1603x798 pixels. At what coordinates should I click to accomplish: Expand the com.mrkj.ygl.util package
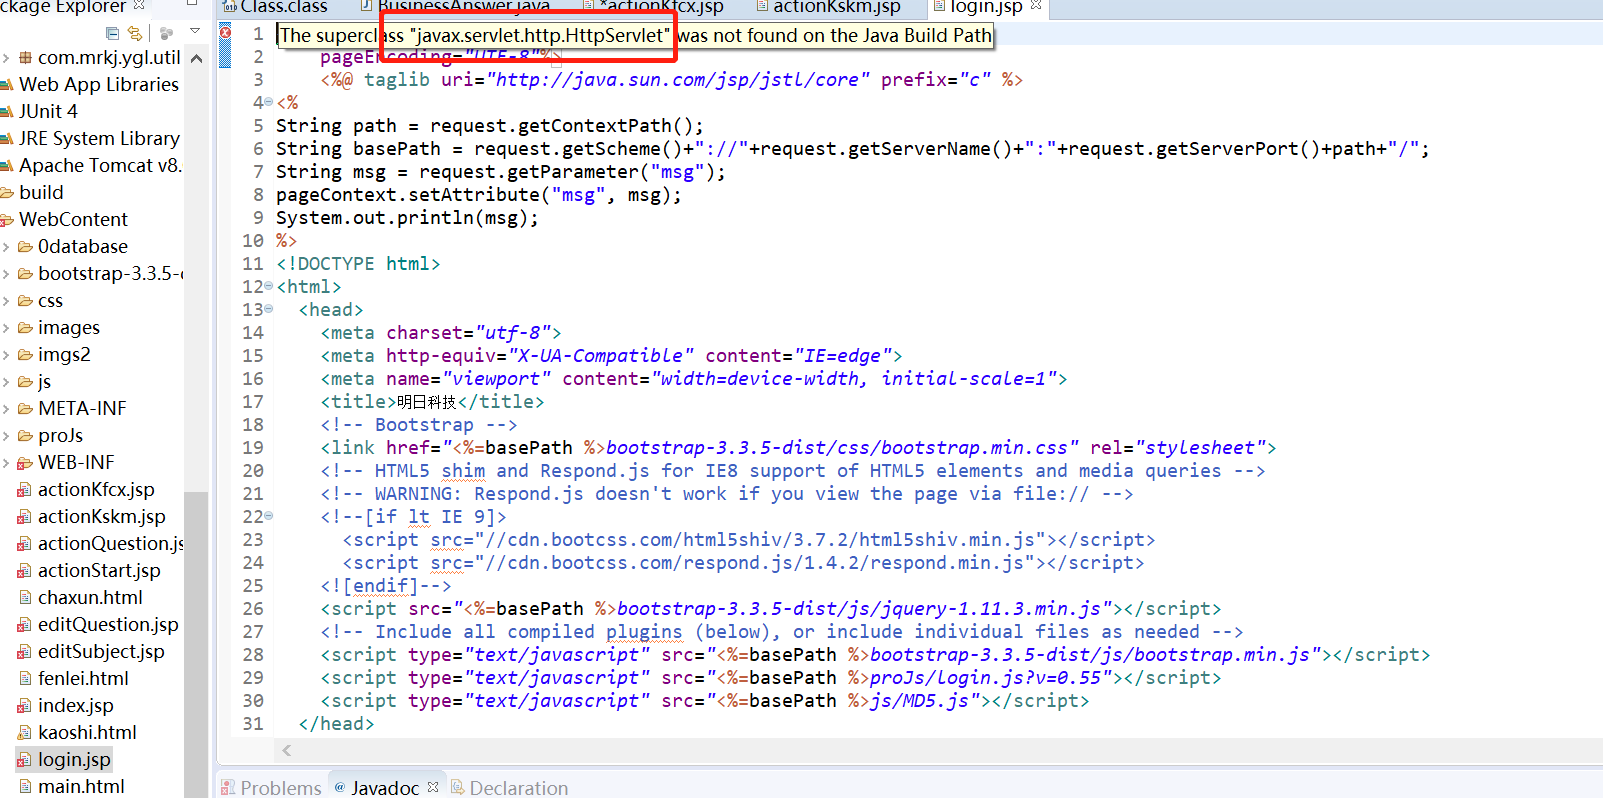[6, 57]
